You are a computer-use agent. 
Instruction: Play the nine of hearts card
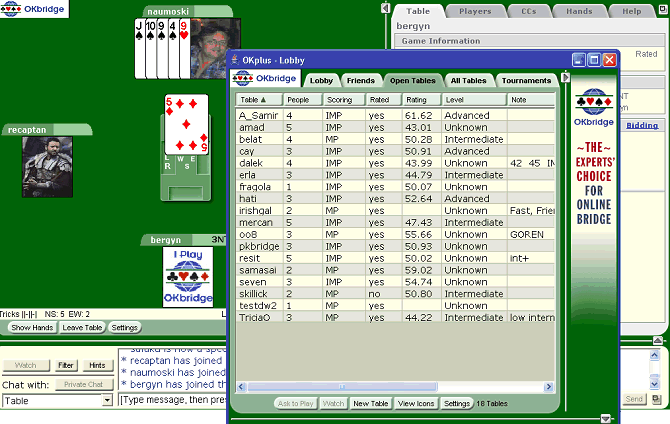click(x=185, y=48)
